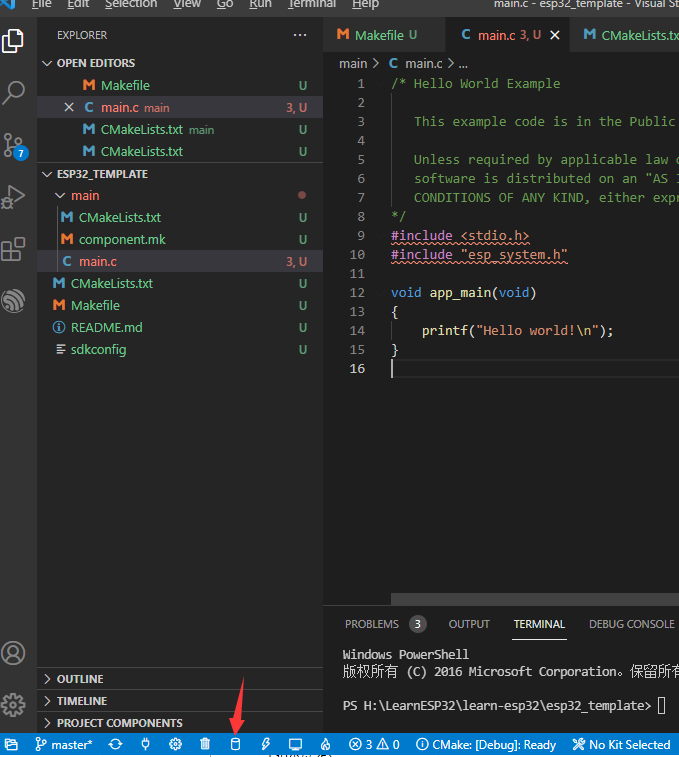Open Makefile from Open Editors list

pyautogui.click(x=180, y=85)
